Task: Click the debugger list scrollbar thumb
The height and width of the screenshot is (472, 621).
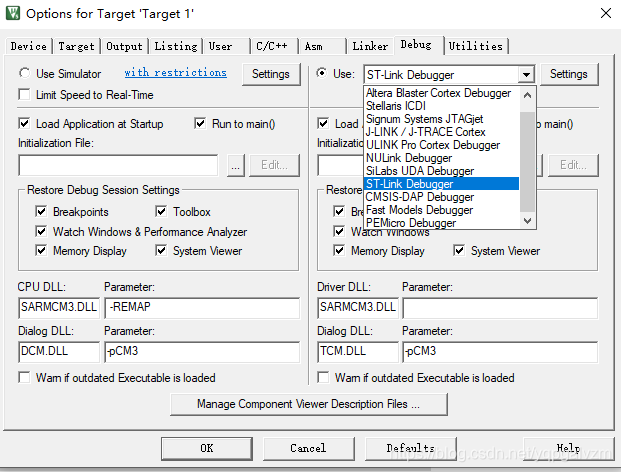Action: click(528, 162)
